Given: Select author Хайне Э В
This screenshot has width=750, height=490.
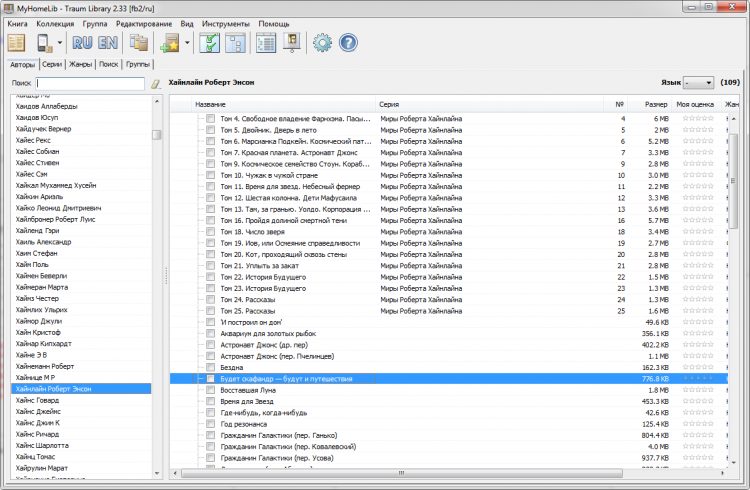Looking at the screenshot, I should pyautogui.click(x=31, y=355).
